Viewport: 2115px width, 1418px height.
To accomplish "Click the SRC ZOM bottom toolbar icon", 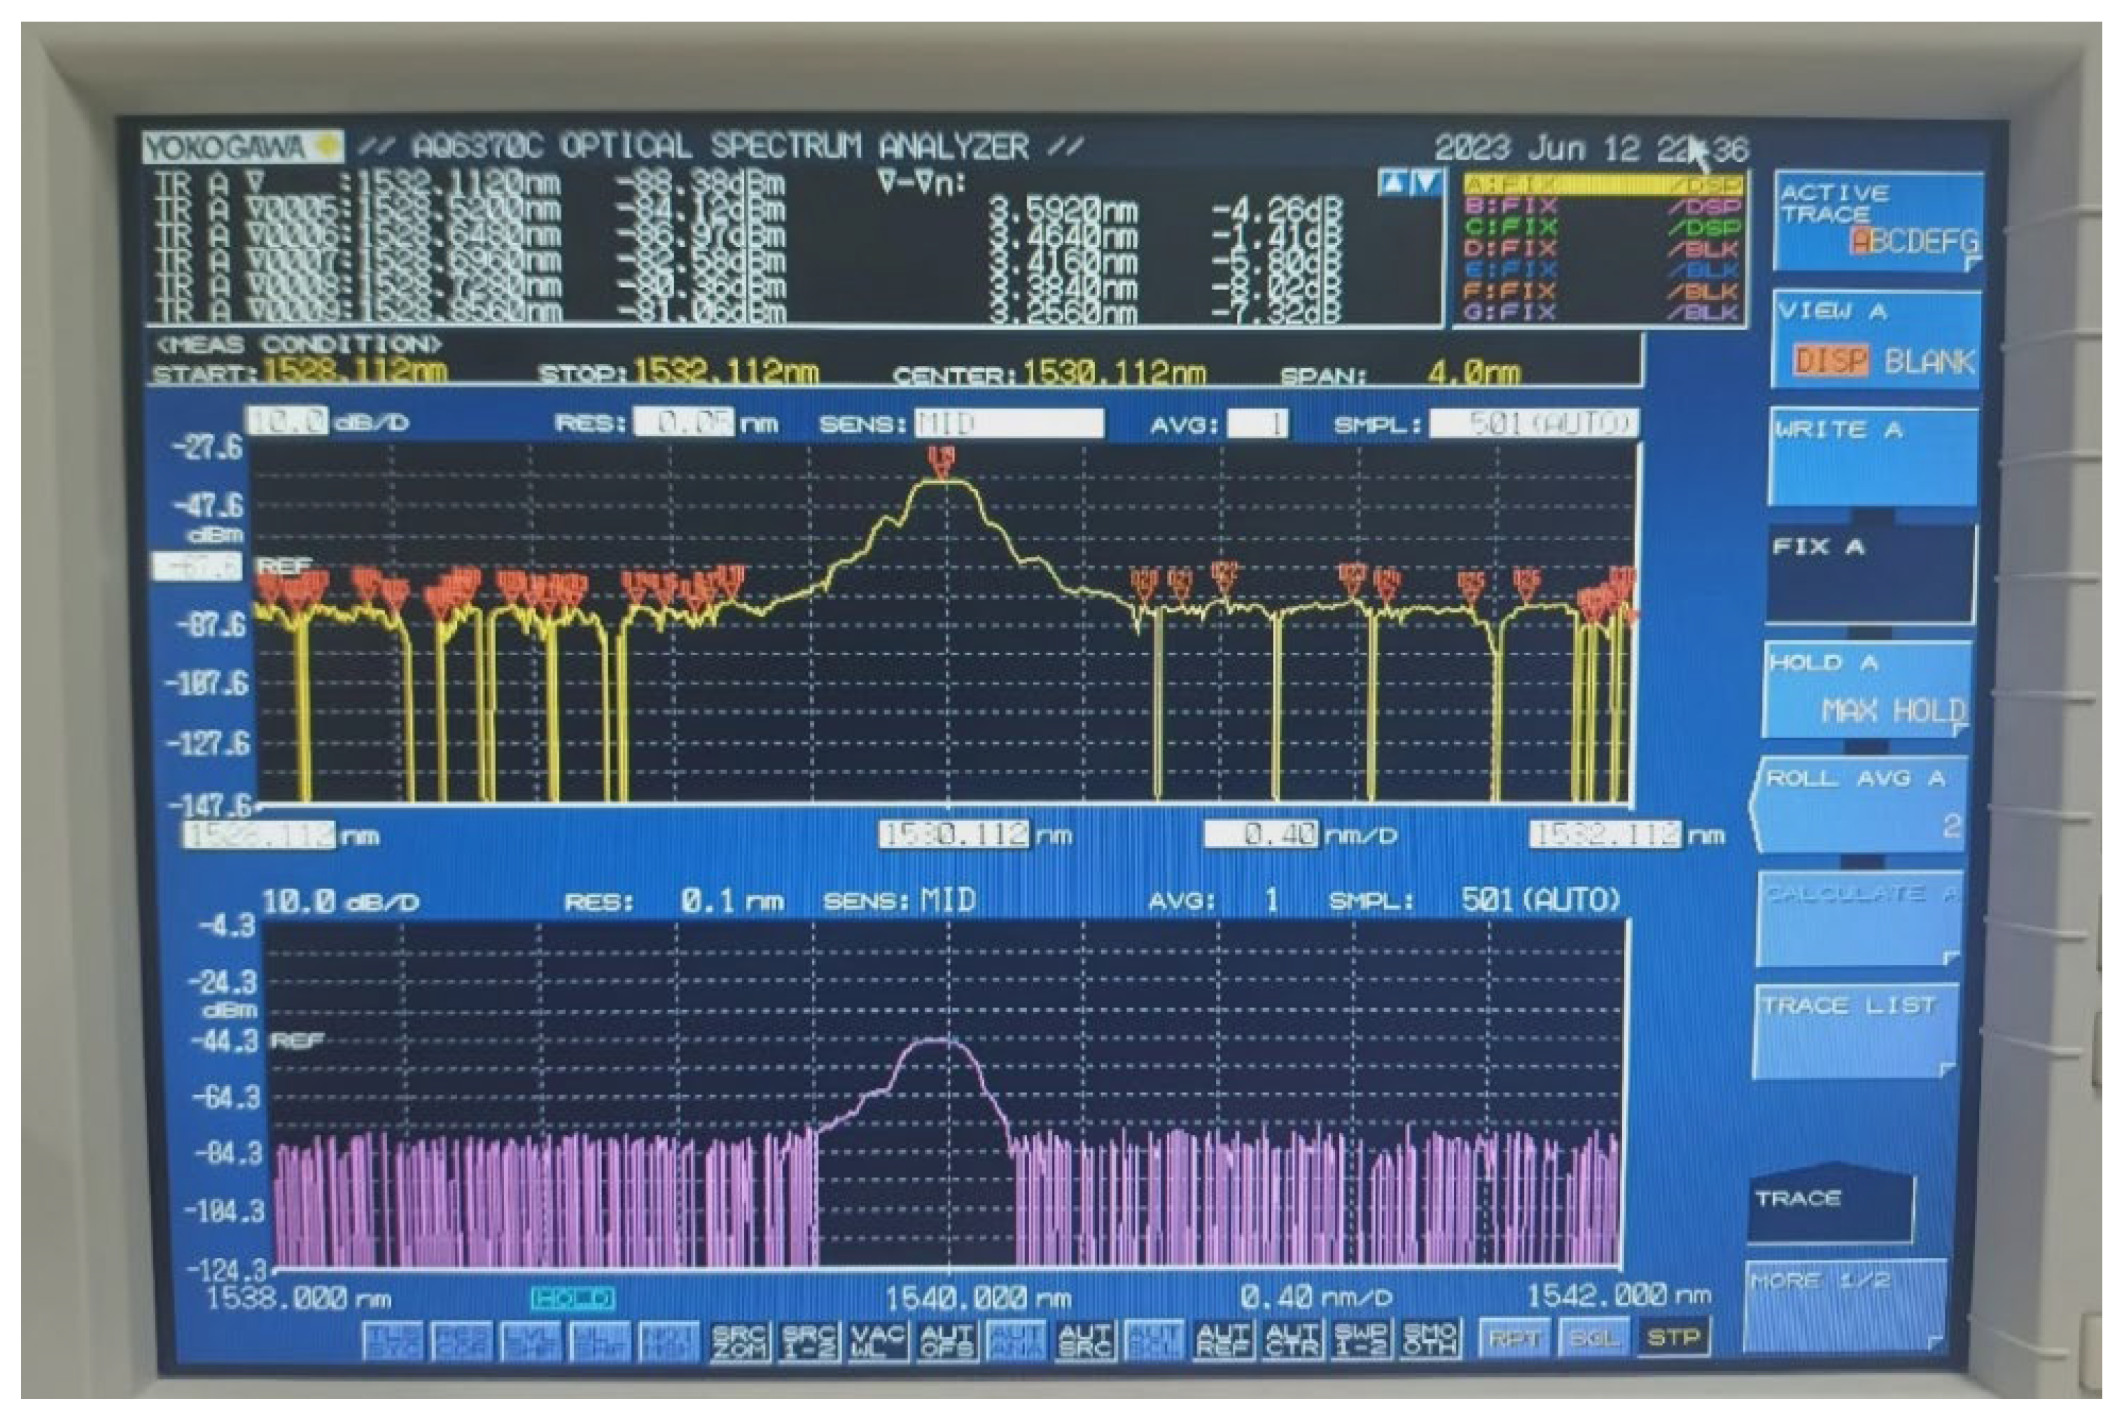I will click(x=739, y=1342).
